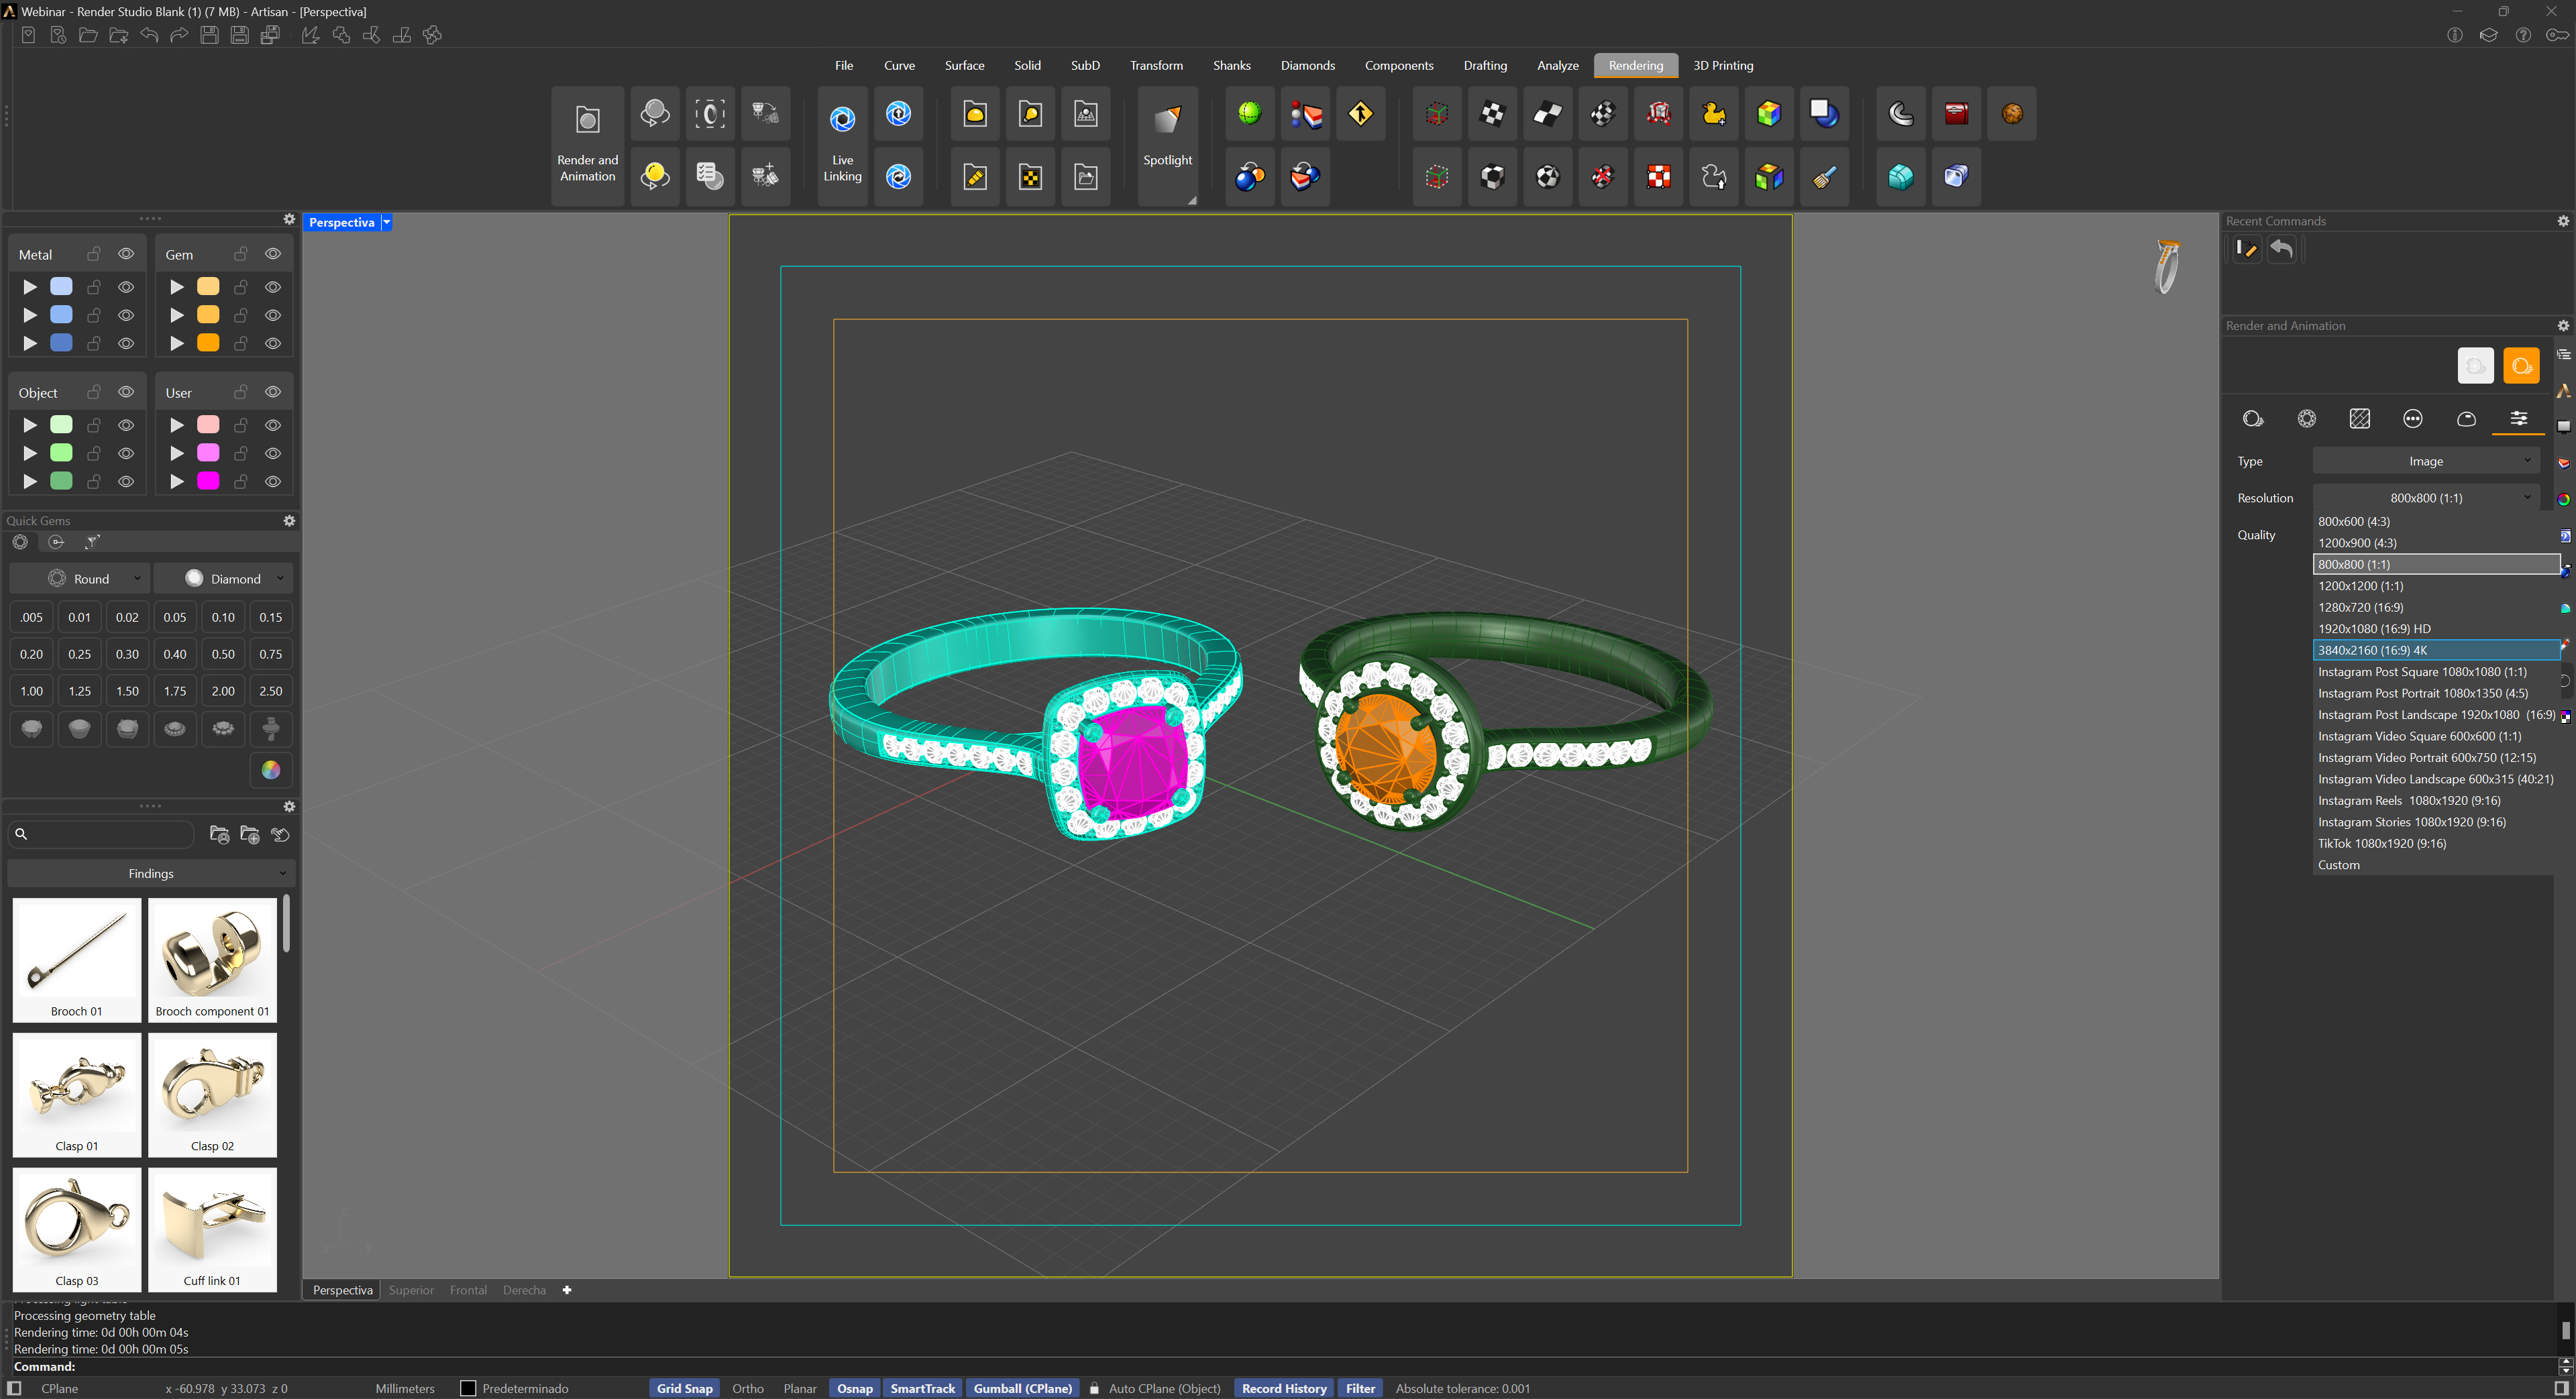Toggle visibility of the Gem layer group

coord(273,254)
